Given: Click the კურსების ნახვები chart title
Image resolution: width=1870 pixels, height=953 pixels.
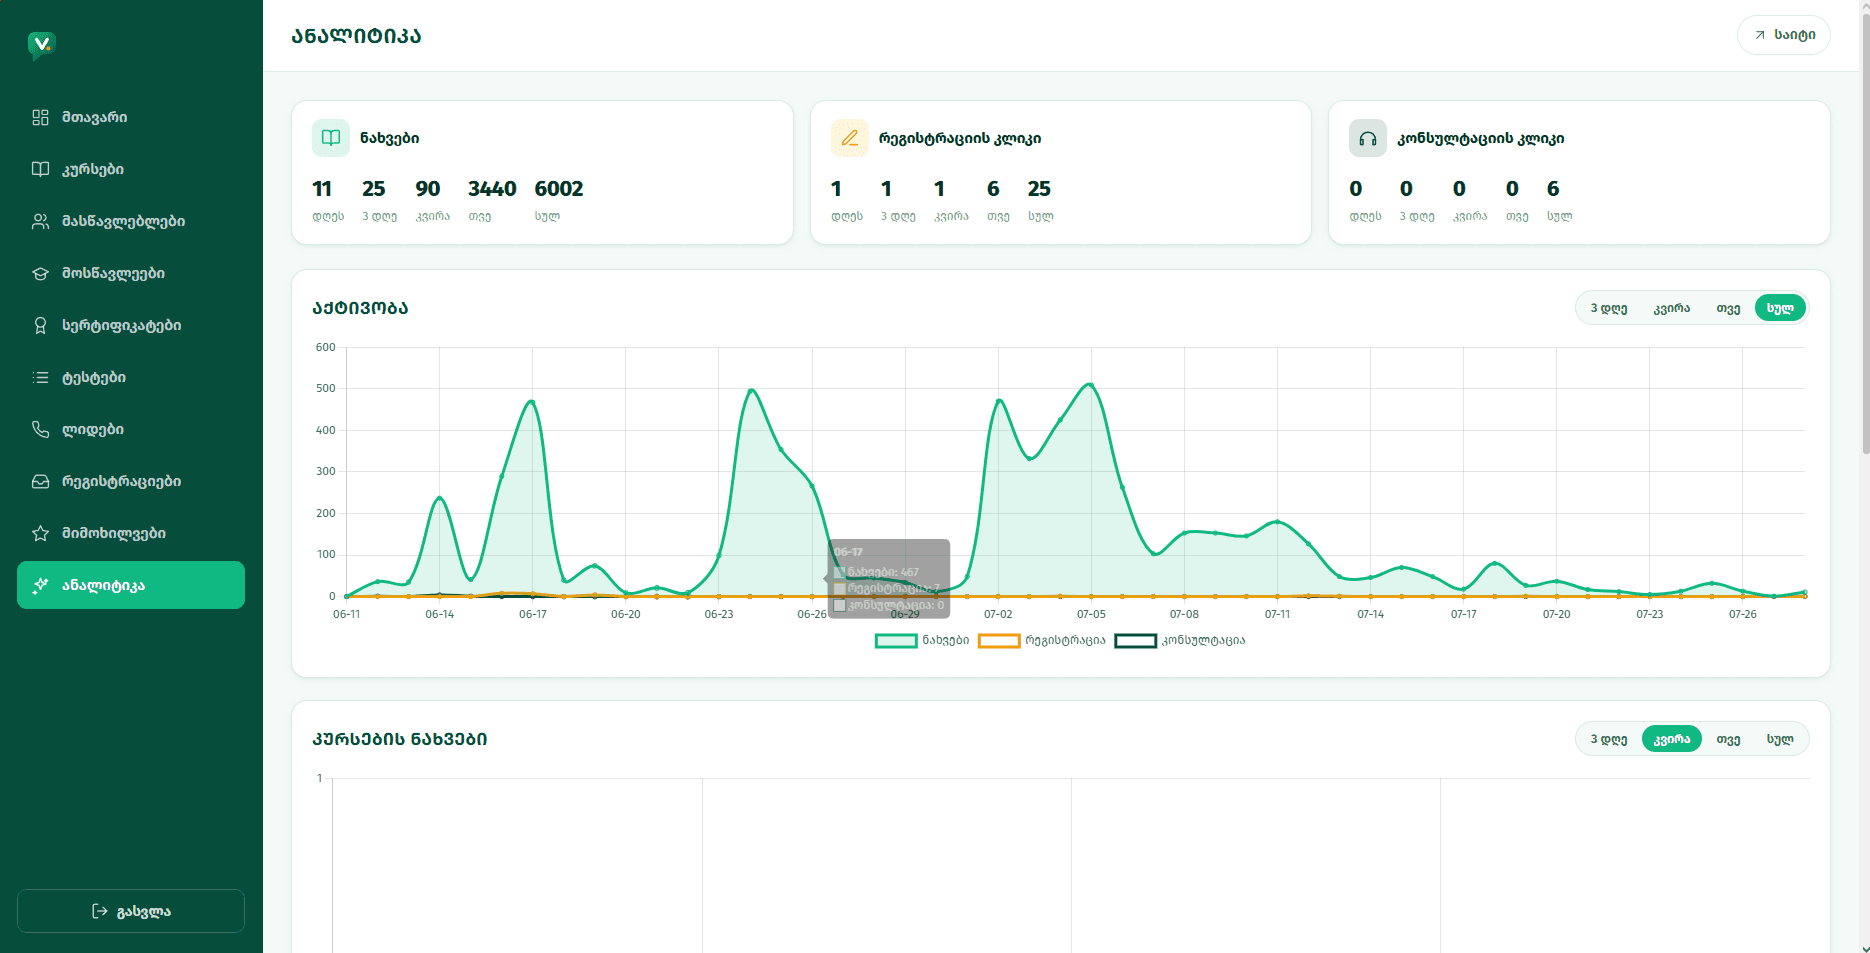Looking at the screenshot, I should [x=400, y=739].
